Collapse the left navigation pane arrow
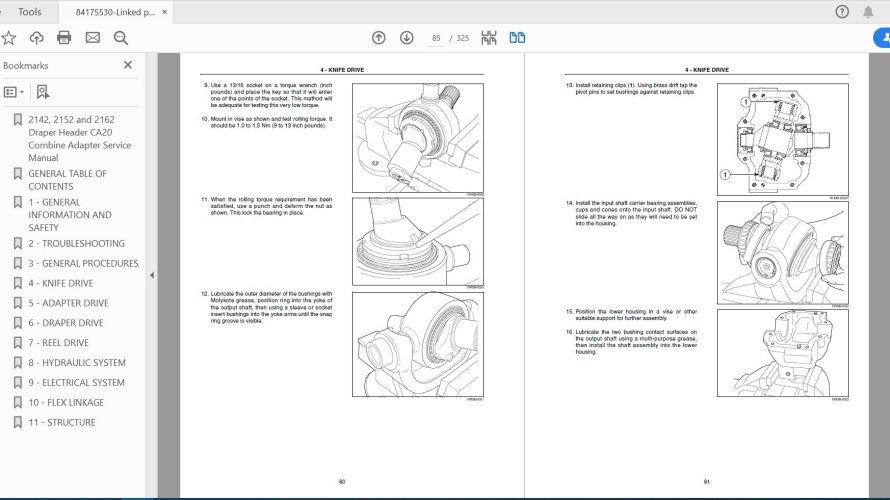Viewport: 890px width, 500px height. point(152,275)
